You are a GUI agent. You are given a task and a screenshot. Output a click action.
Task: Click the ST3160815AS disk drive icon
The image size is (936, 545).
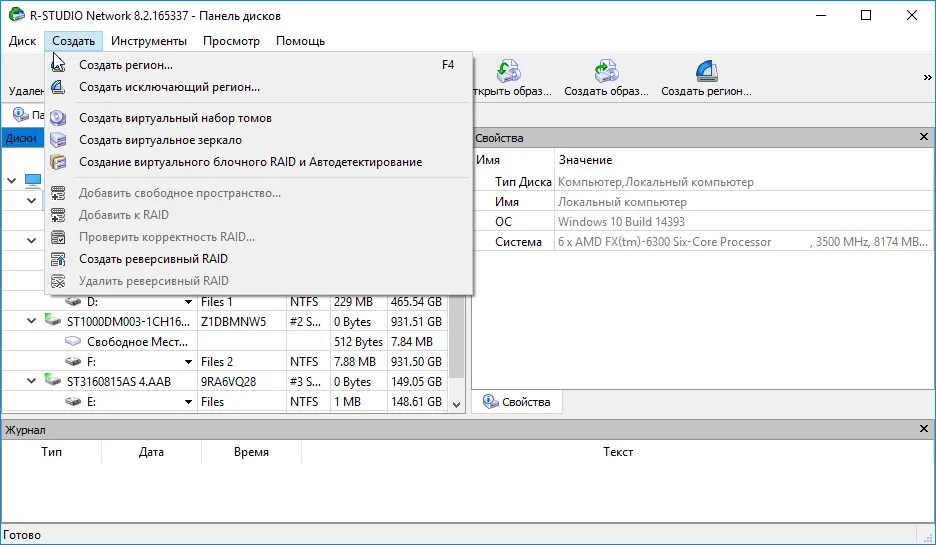(x=53, y=380)
